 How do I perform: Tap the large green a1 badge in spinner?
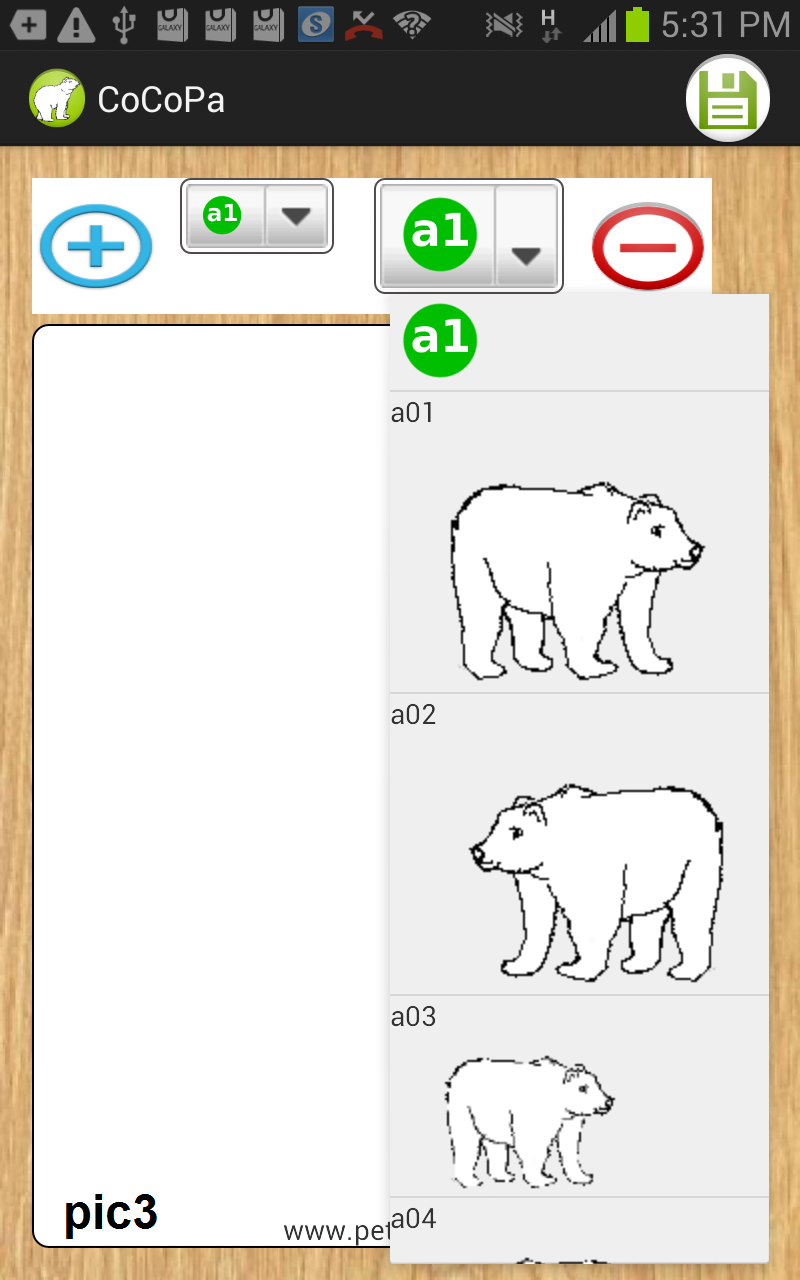(x=440, y=233)
